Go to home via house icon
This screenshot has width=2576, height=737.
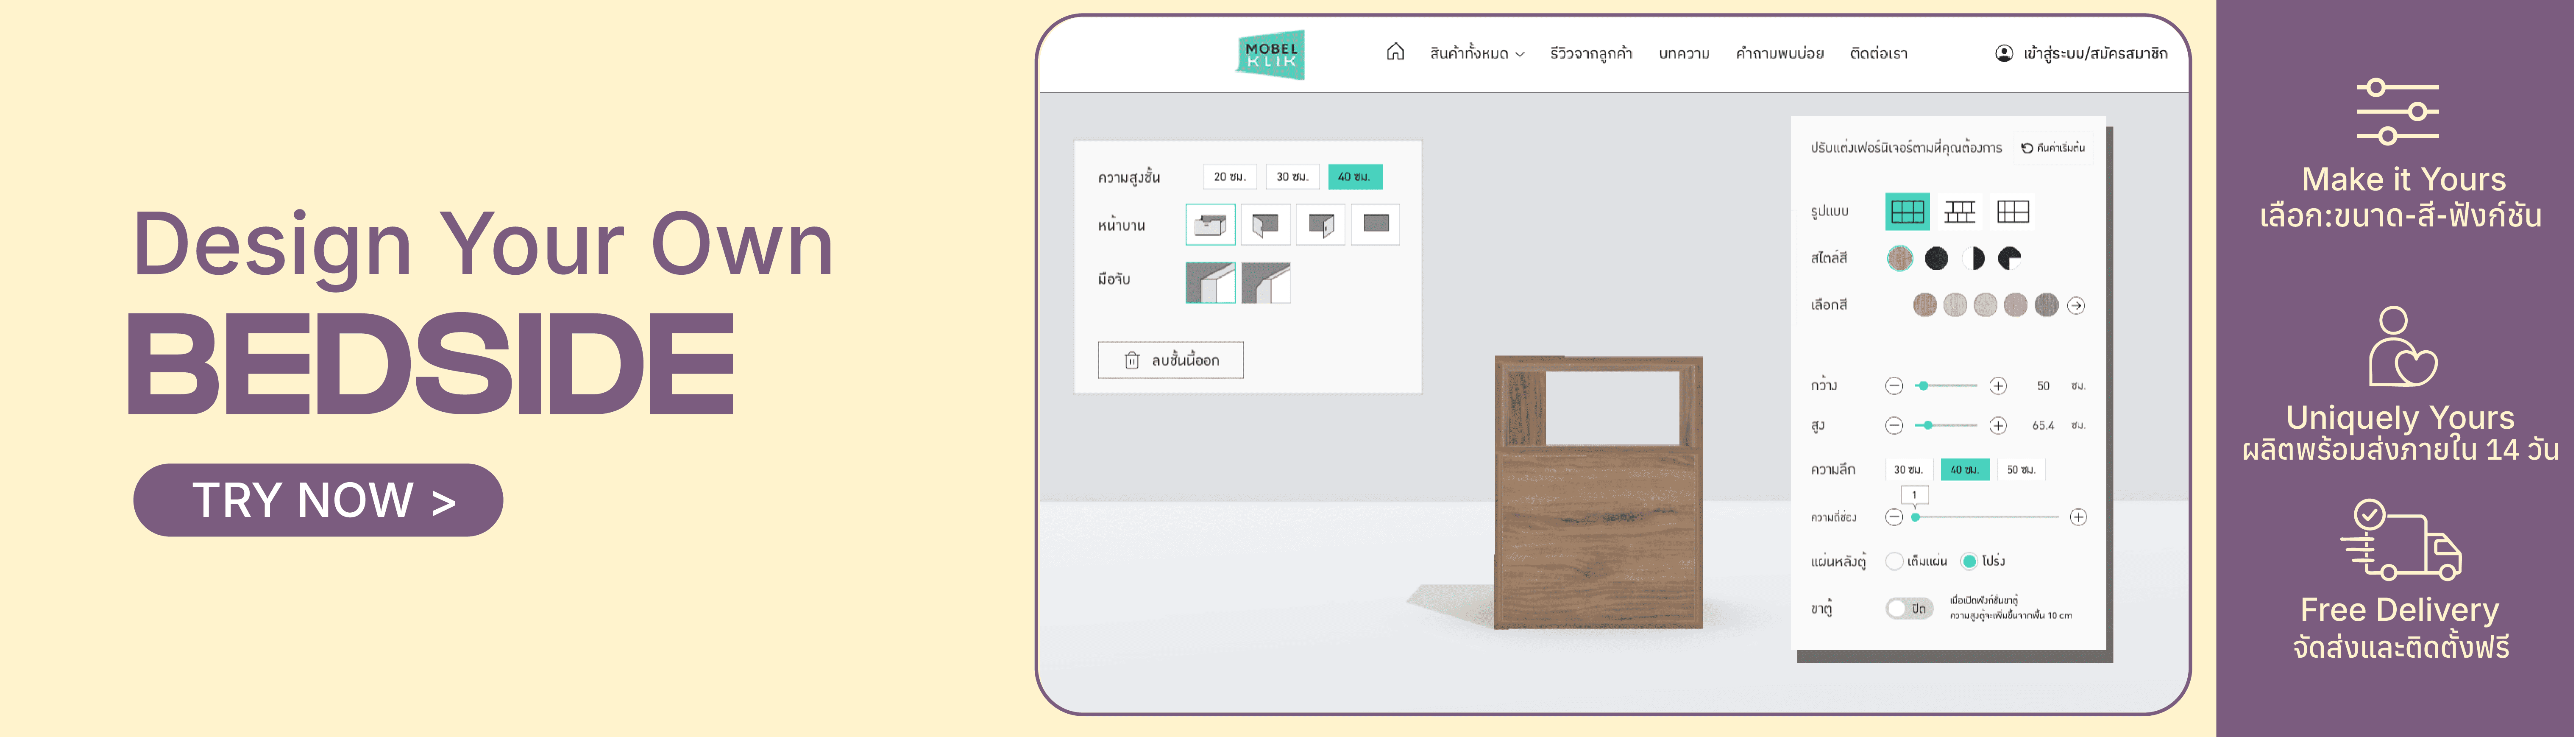click(x=1395, y=52)
